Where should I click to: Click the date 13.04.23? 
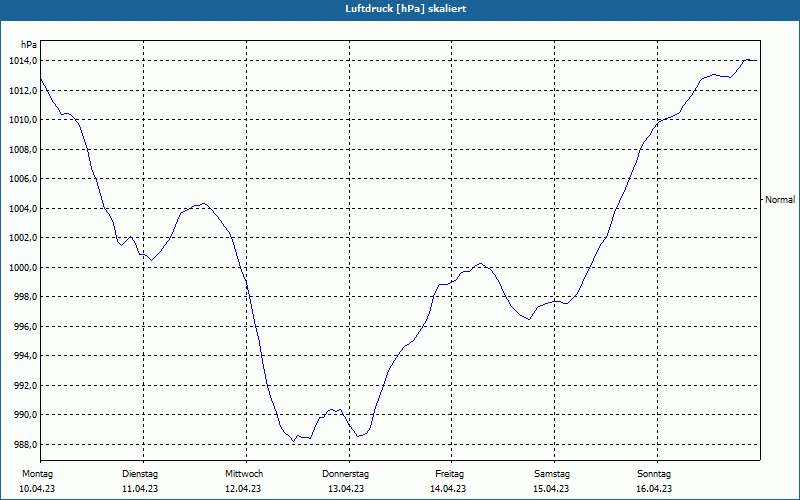click(346, 489)
